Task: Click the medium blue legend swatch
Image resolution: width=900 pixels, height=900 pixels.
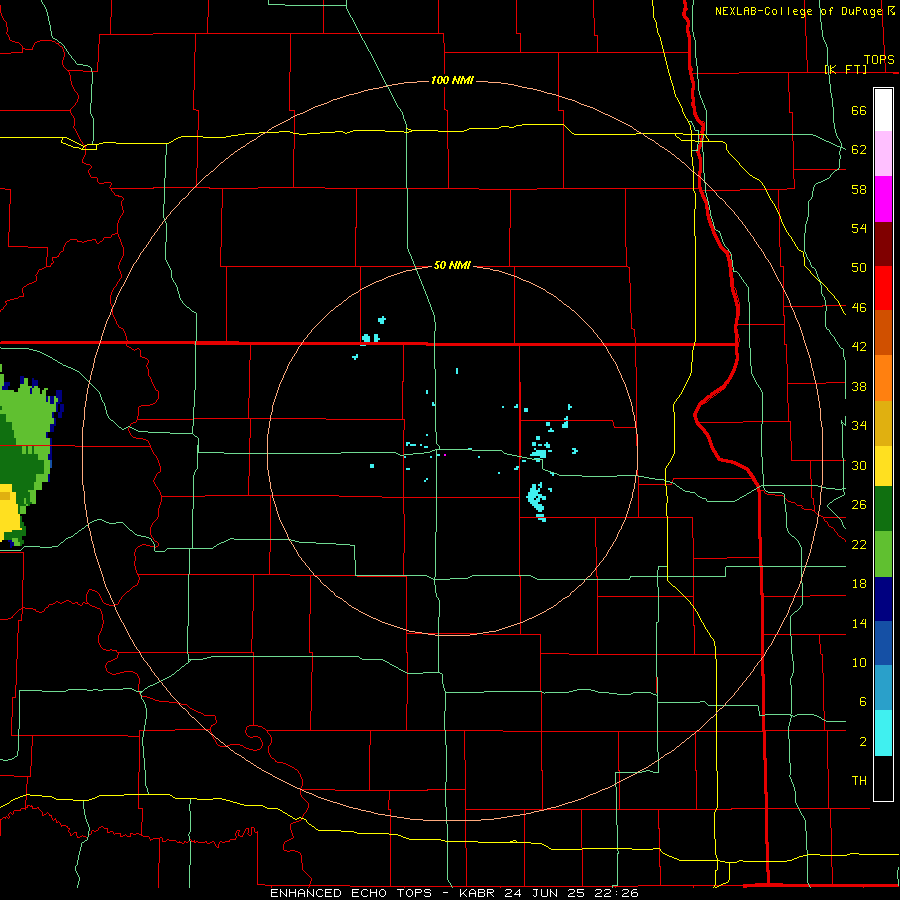Action: [x=883, y=643]
